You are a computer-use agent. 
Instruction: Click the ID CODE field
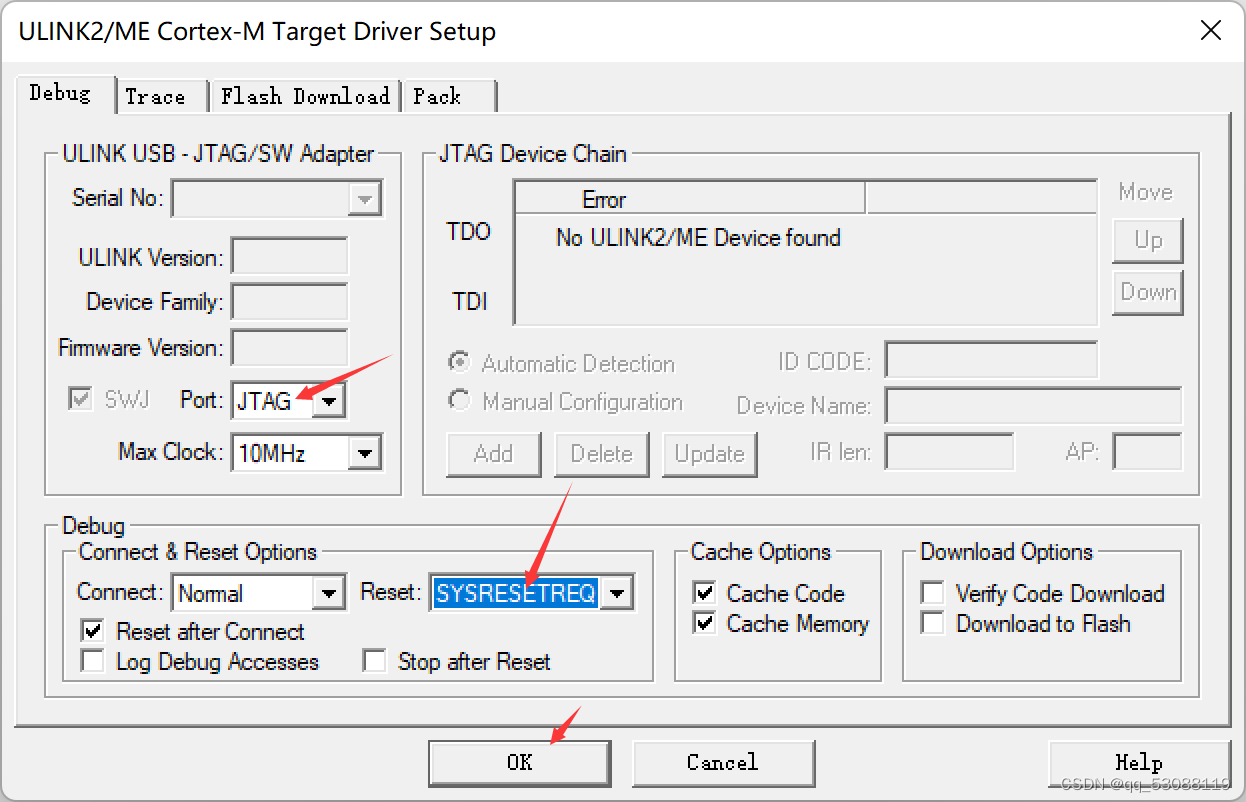(991, 360)
